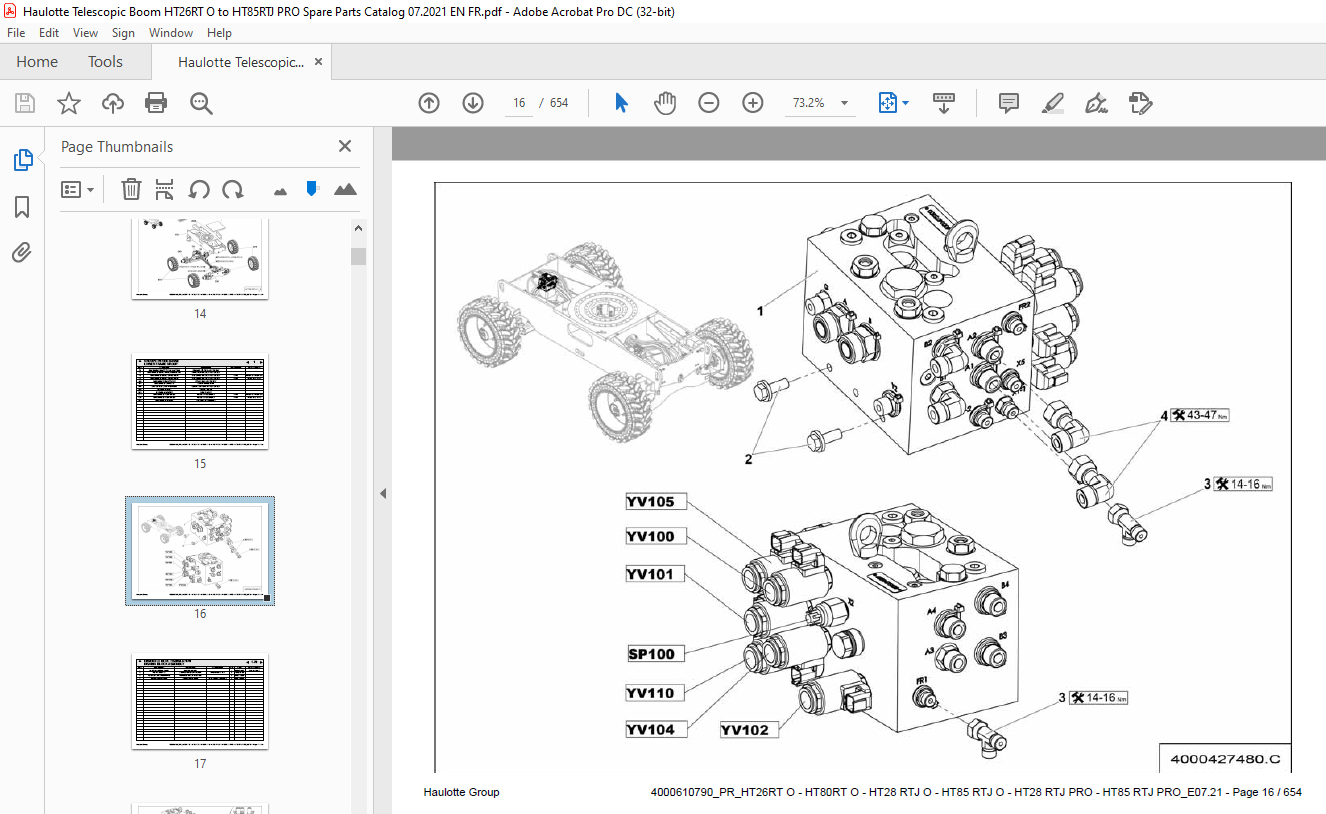Zoom out with the minus button

pos(709,103)
